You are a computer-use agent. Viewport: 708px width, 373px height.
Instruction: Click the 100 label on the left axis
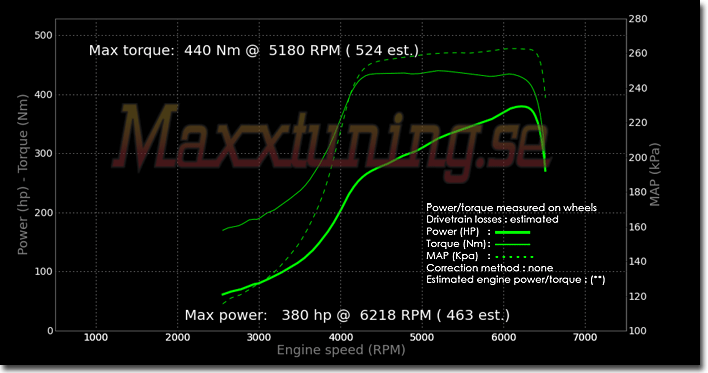click(x=43, y=272)
